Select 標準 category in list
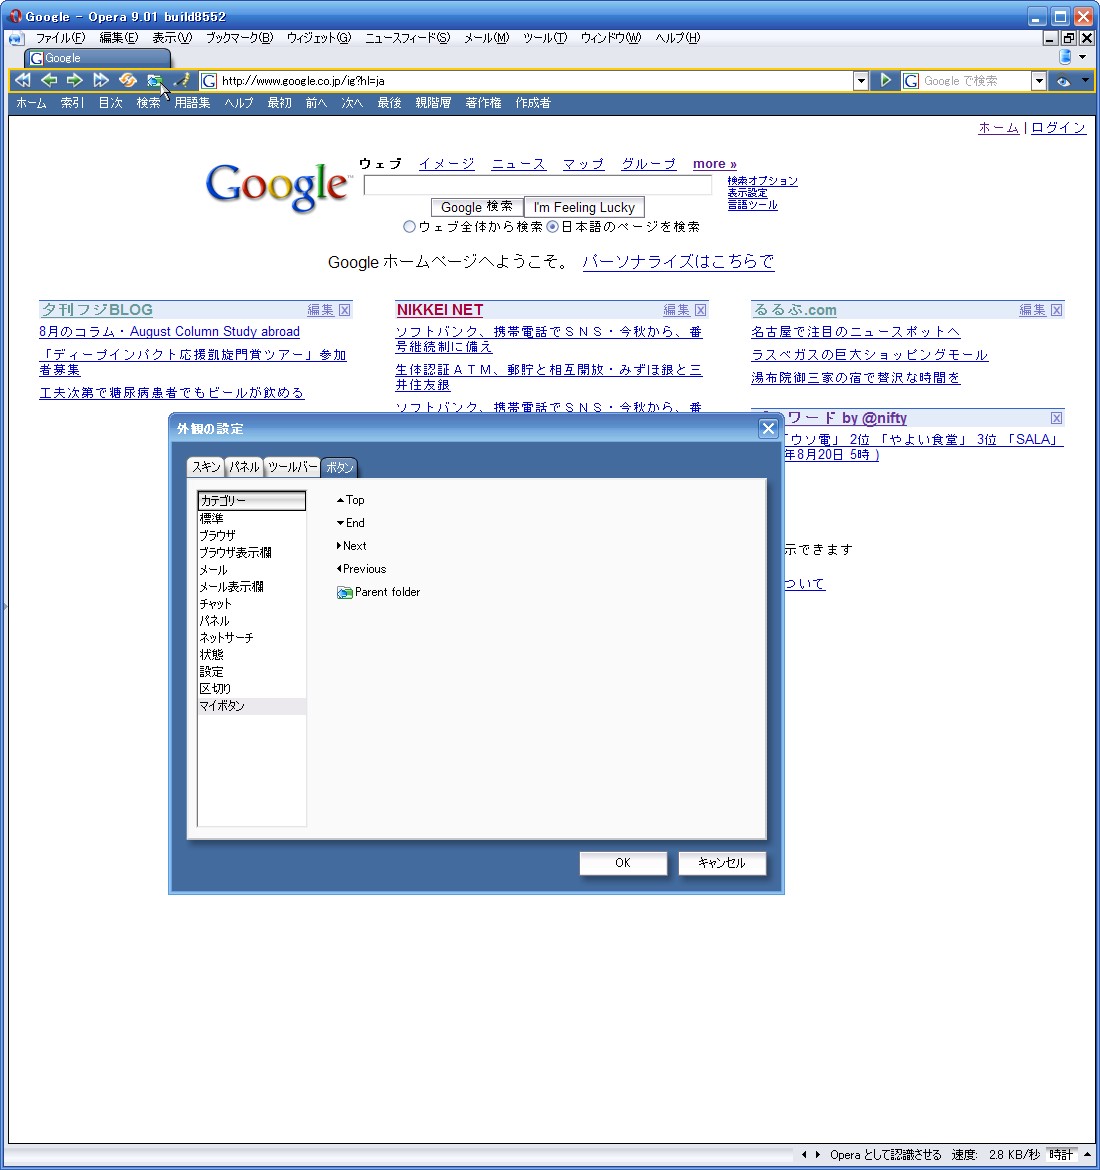The image size is (1100, 1170). [x=251, y=518]
